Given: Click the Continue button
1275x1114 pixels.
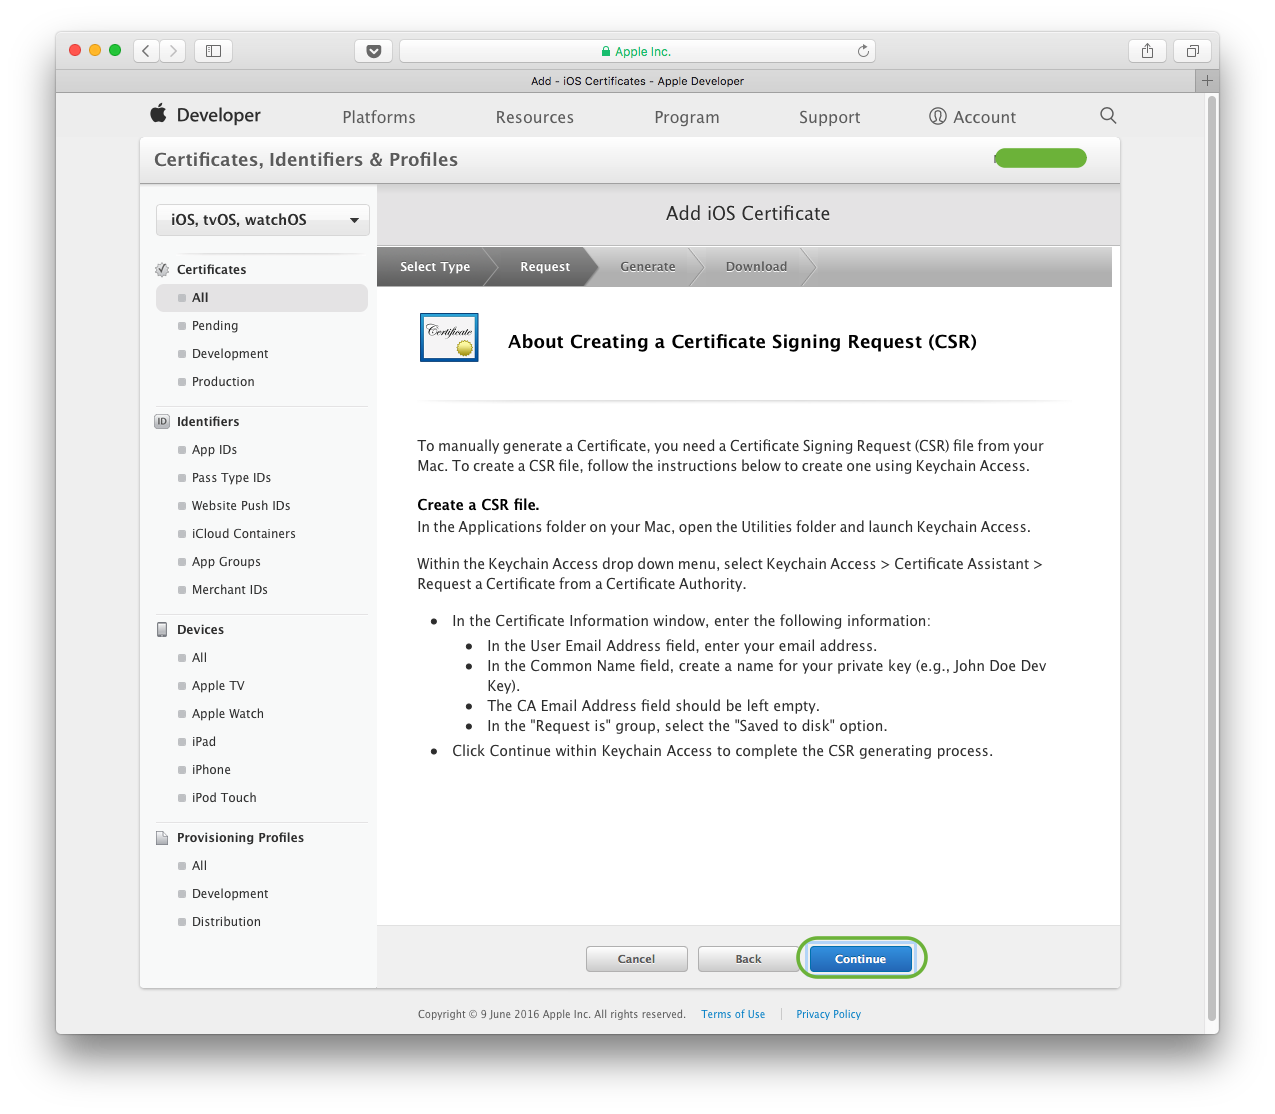Looking at the screenshot, I should tap(861, 959).
